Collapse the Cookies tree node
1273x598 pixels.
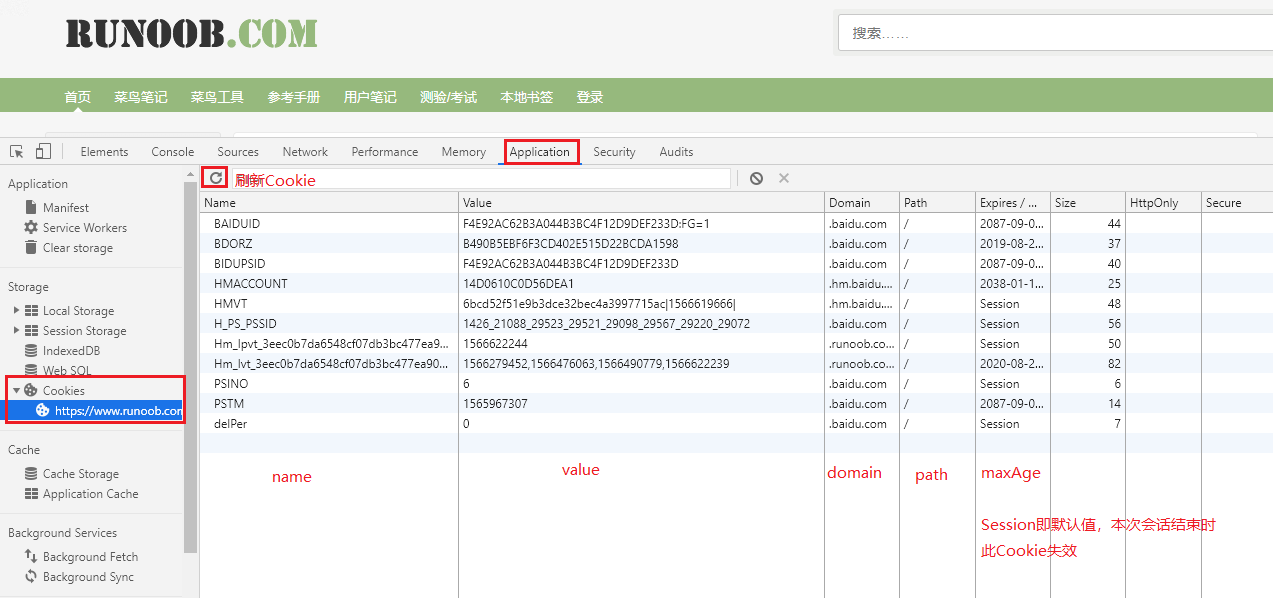pyautogui.click(x=16, y=390)
